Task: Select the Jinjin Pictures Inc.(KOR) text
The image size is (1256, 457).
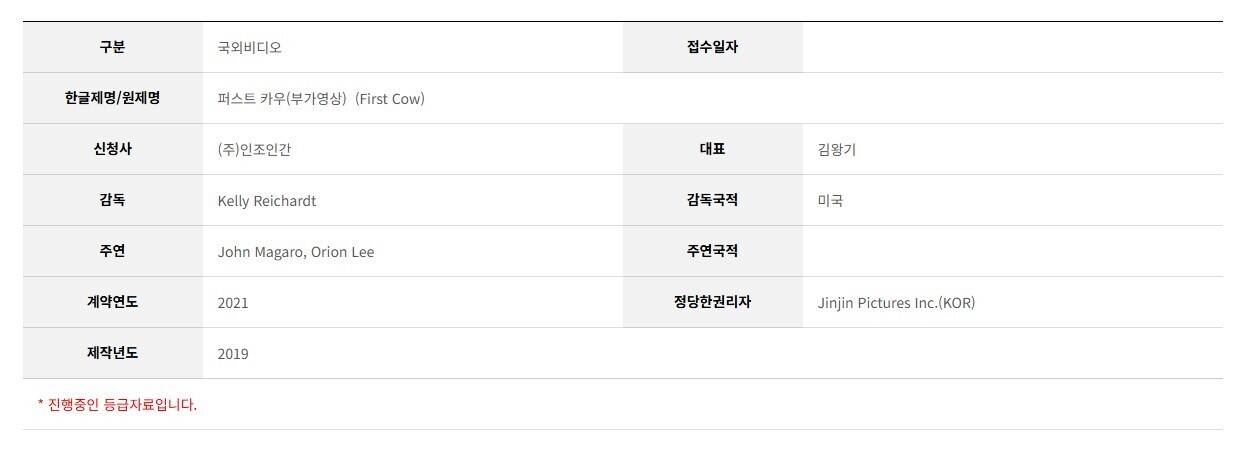Action: tap(896, 303)
